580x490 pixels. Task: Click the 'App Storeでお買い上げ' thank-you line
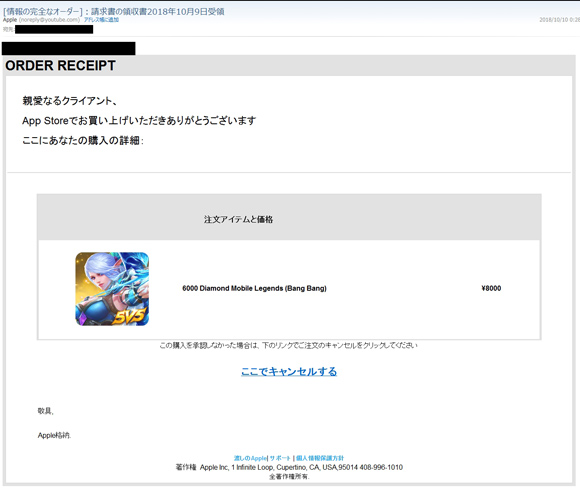point(139,121)
